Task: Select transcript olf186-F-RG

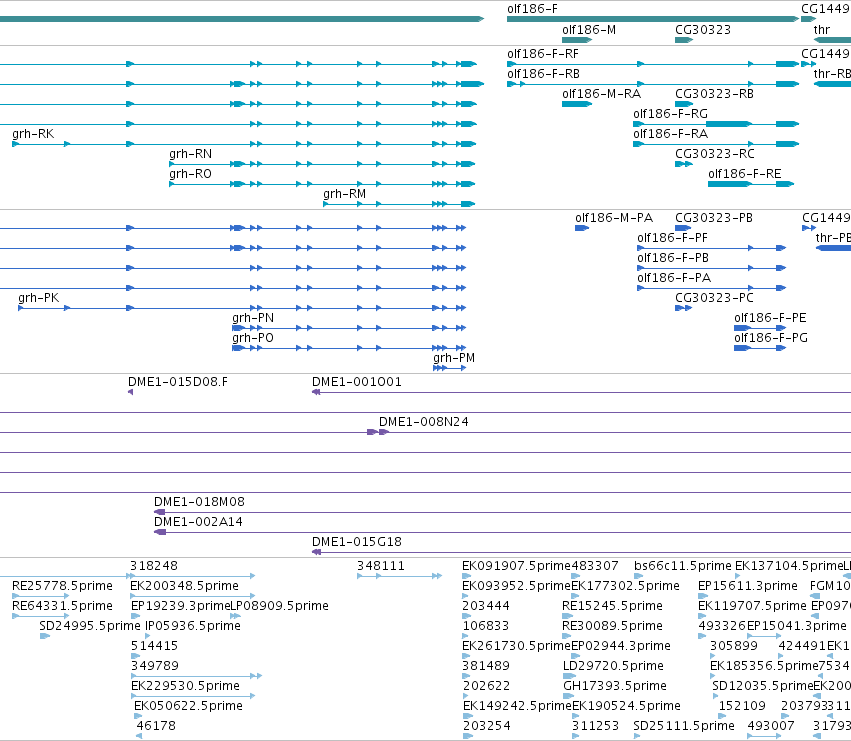Action: tap(670, 114)
